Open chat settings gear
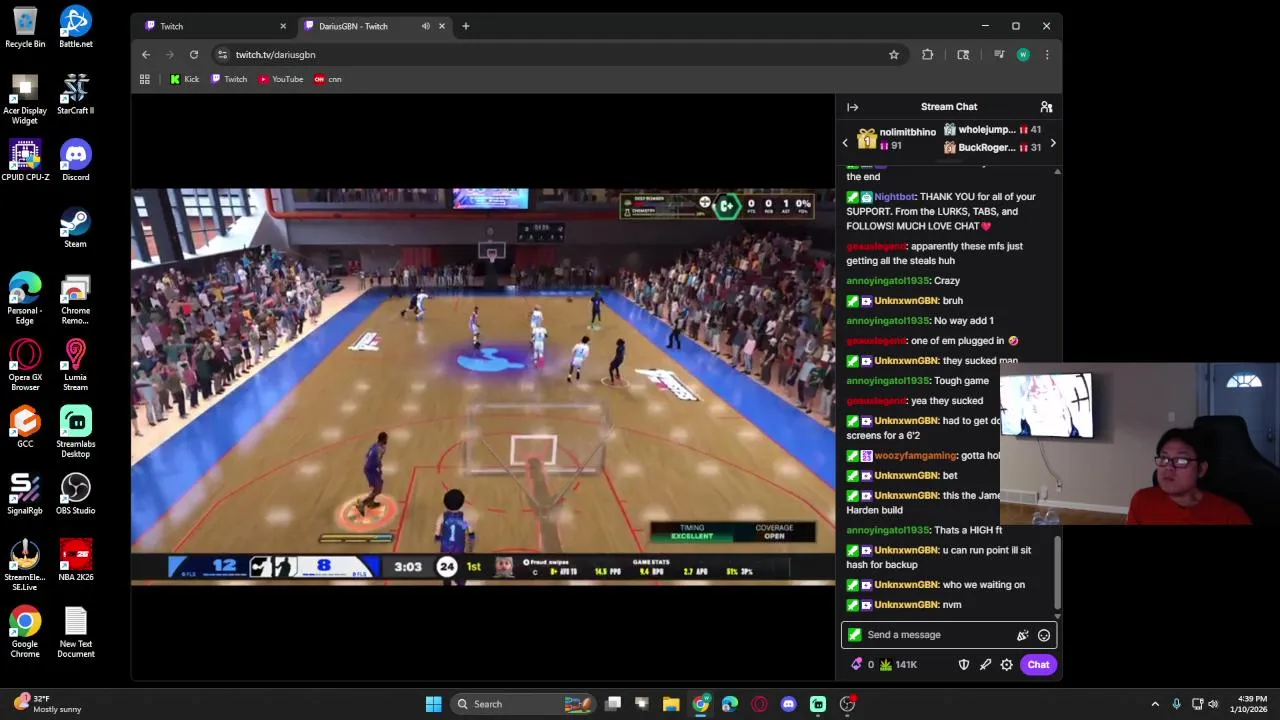This screenshot has width=1280, height=720. click(1007, 665)
